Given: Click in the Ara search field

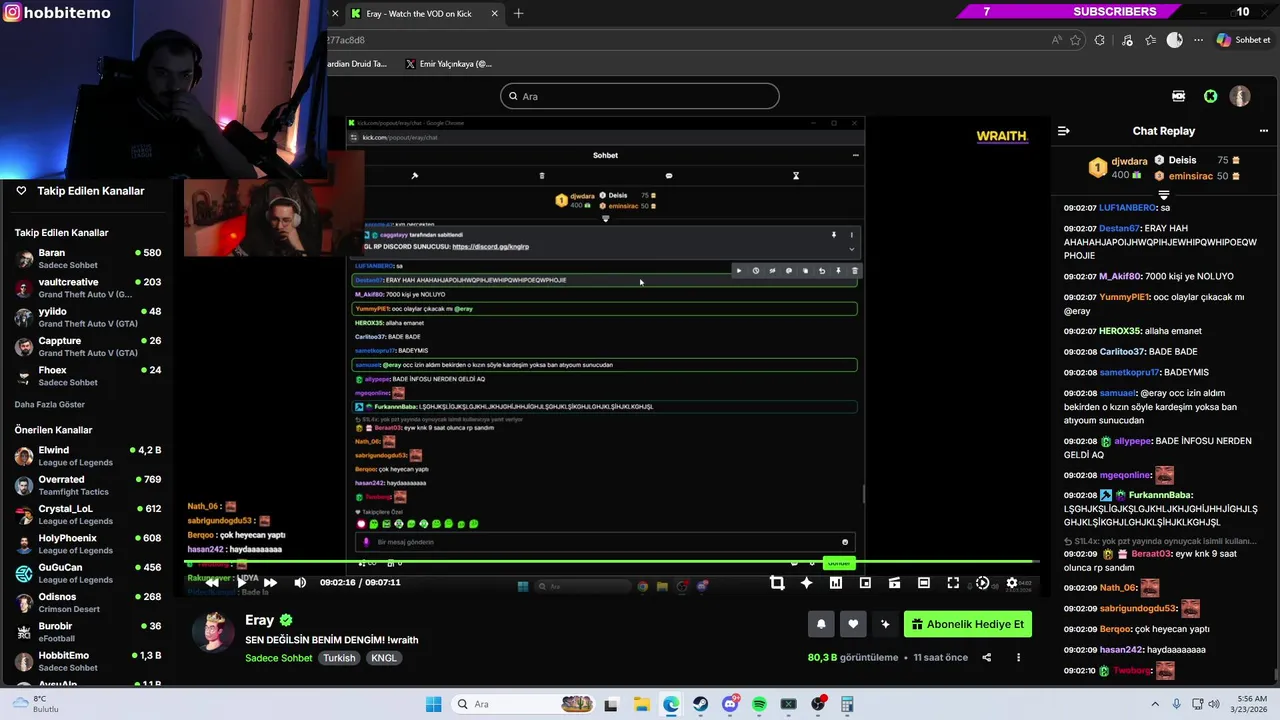Looking at the screenshot, I should (640, 96).
